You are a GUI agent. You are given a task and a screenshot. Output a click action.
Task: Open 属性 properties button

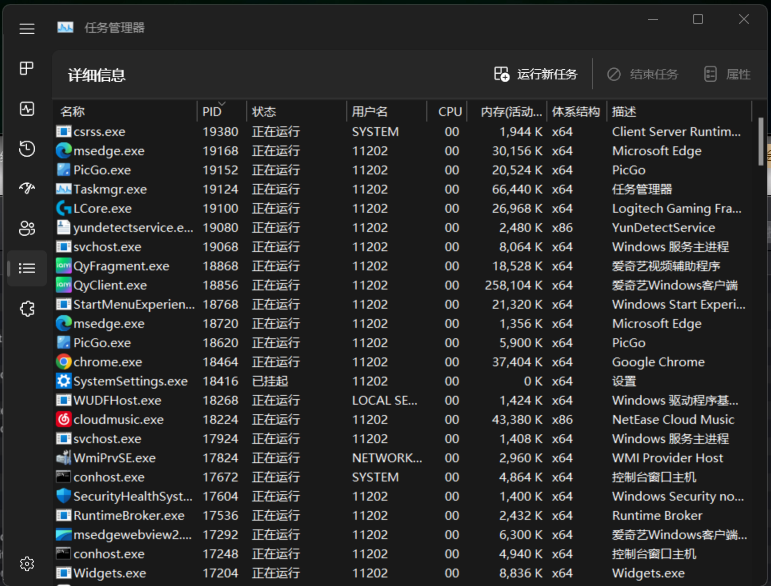point(727,74)
